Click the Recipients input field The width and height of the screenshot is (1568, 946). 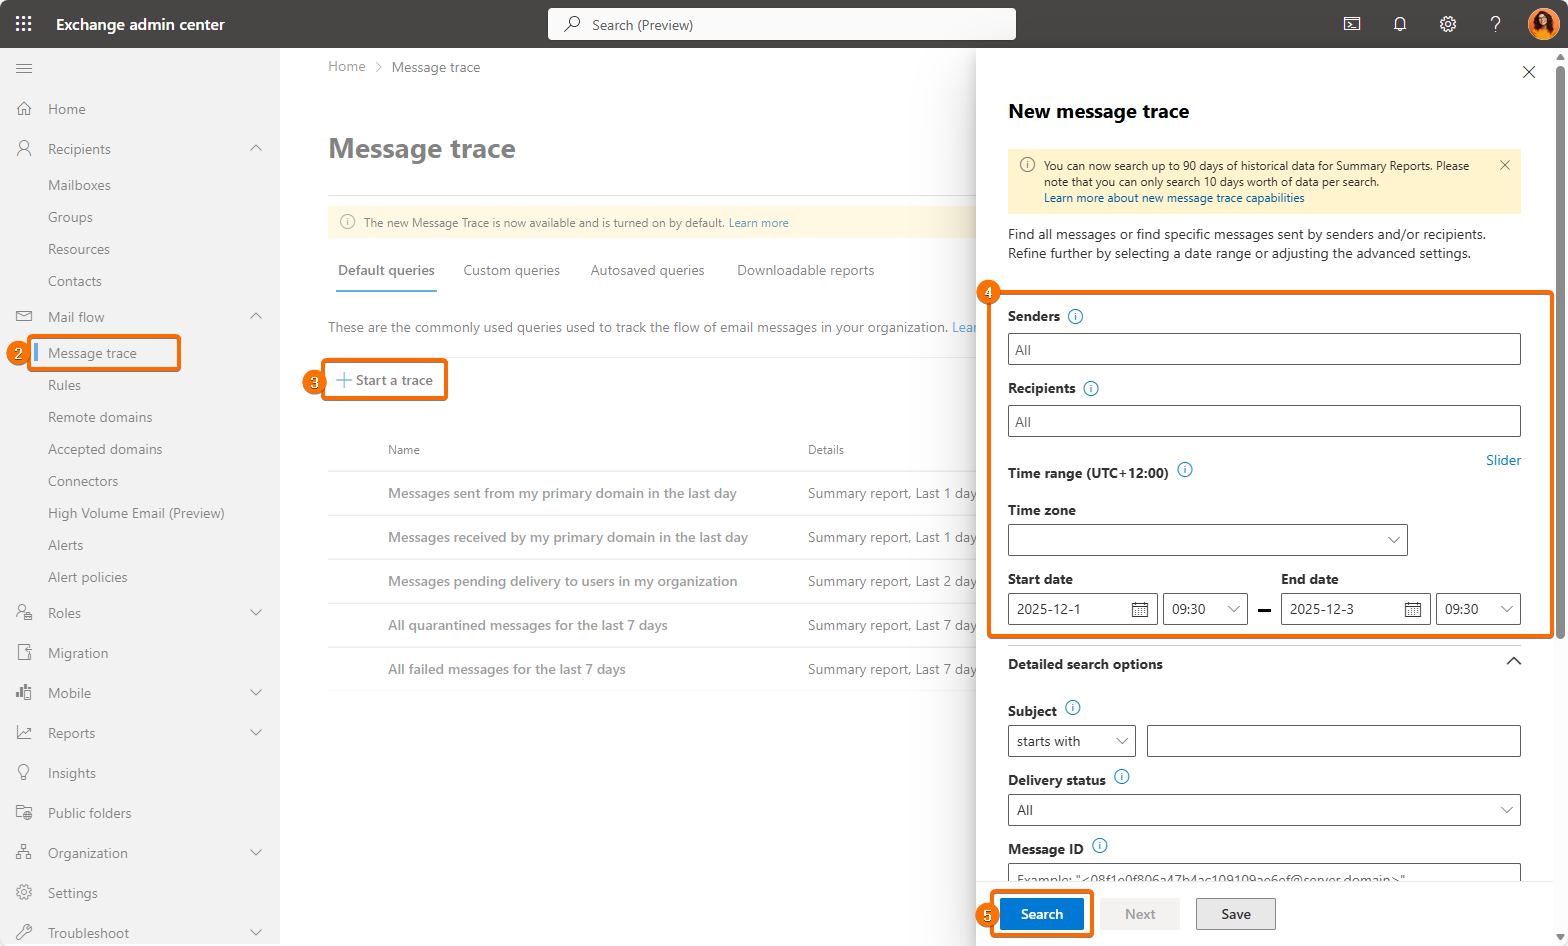[x=1263, y=421]
